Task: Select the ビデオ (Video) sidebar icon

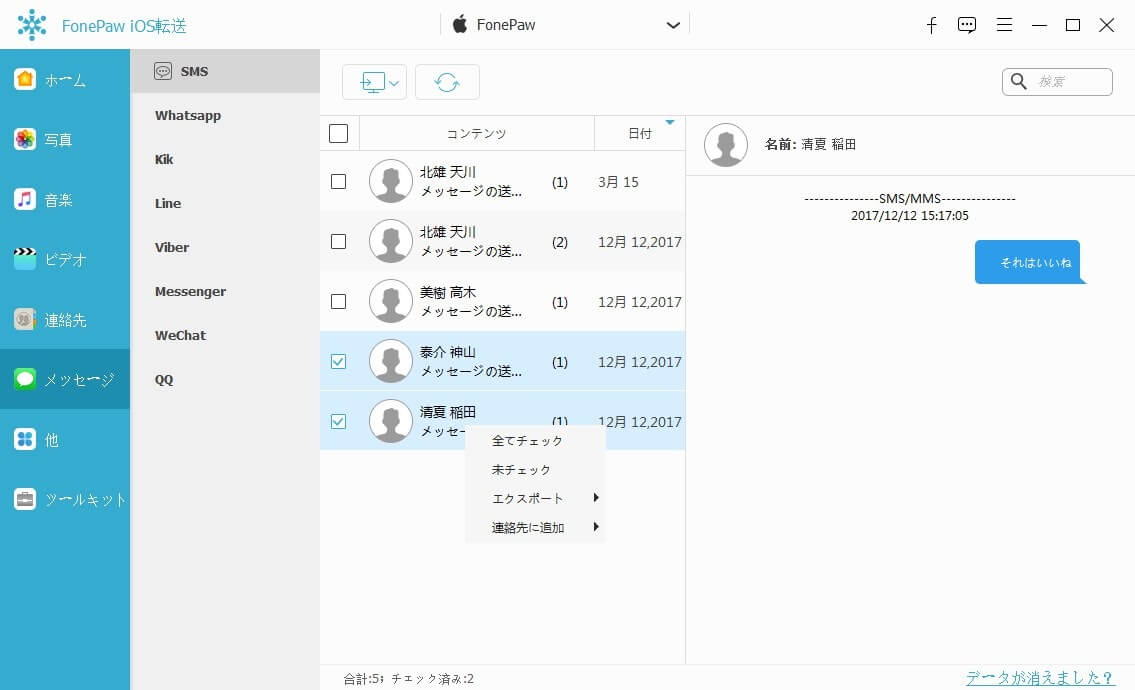Action: pos(27,259)
